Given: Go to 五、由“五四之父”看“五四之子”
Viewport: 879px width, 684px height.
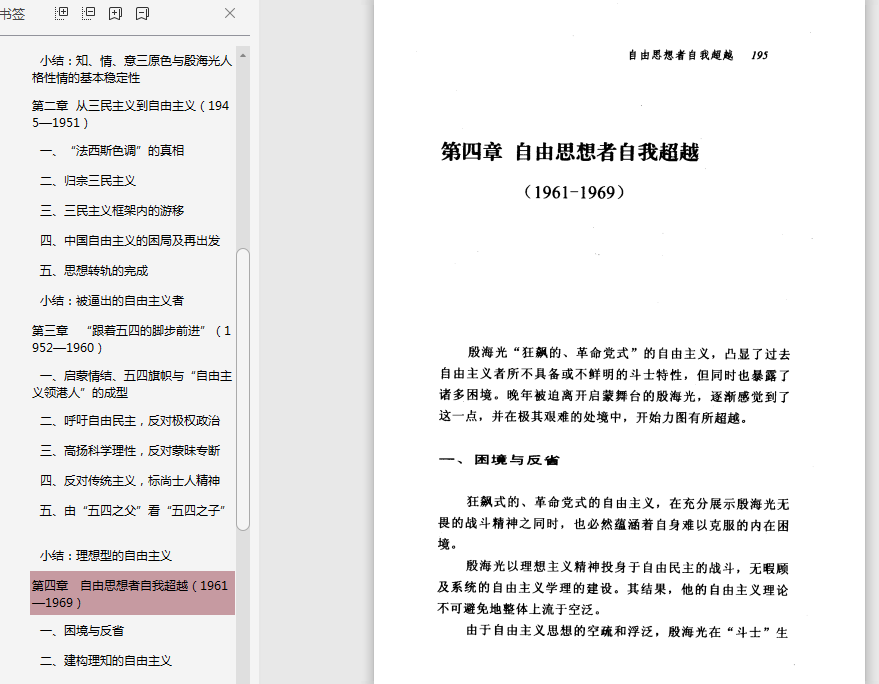Looking at the screenshot, I should pos(132,511).
